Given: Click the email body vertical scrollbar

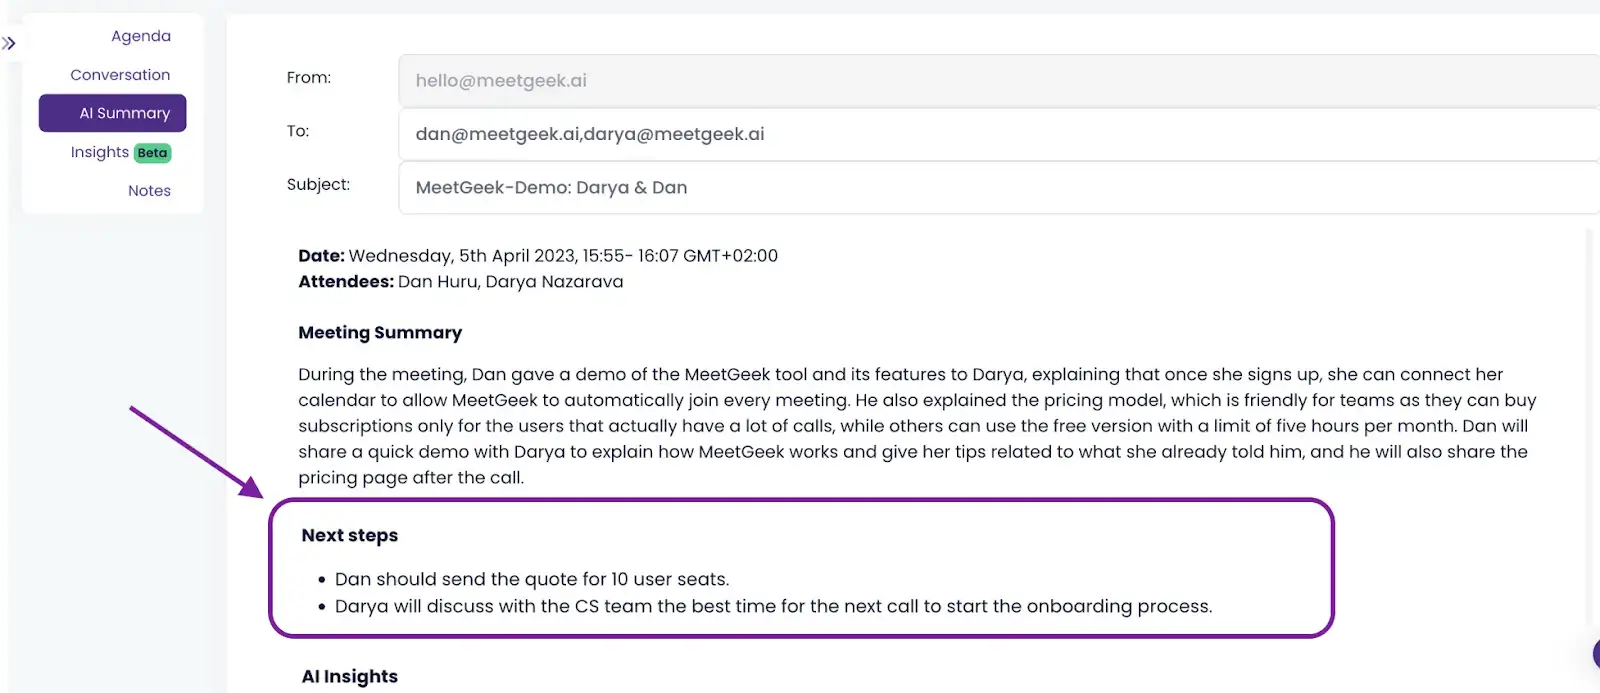Looking at the screenshot, I should tap(1589, 425).
